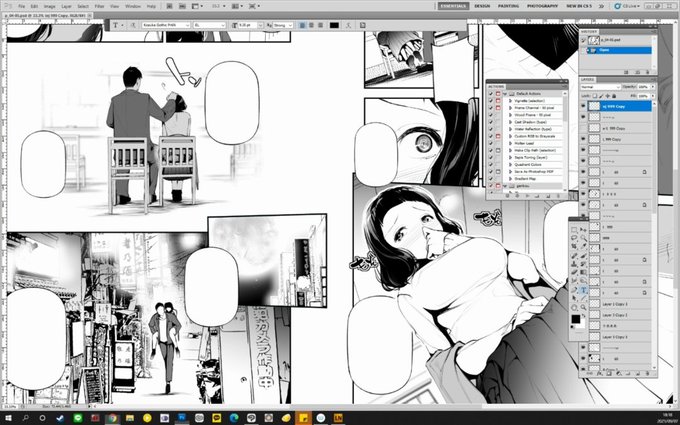The height and width of the screenshot is (425, 680).
Task: Select the Gradient tool
Action: (x=583, y=272)
